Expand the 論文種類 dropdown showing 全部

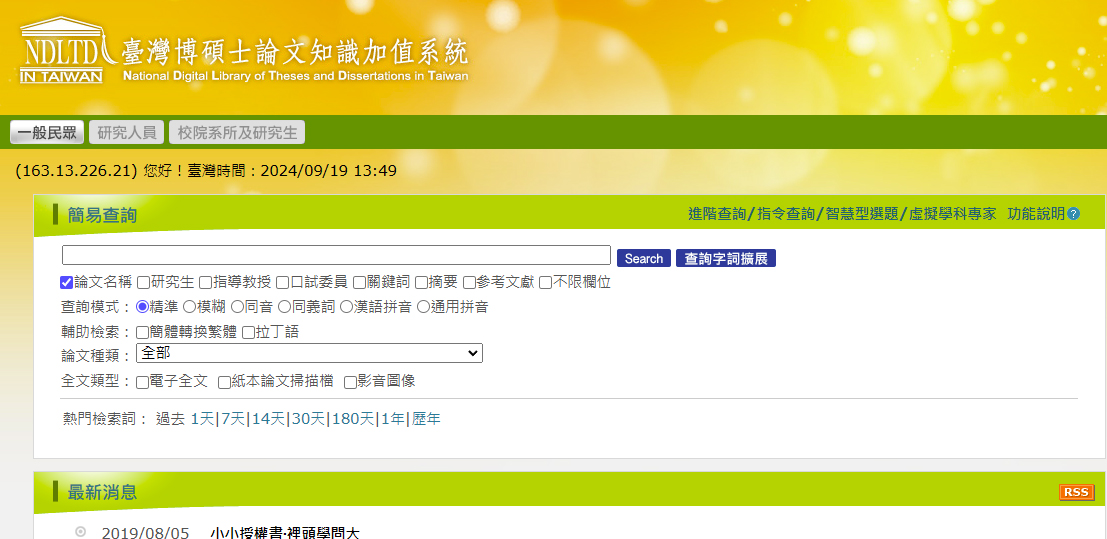[309, 353]
